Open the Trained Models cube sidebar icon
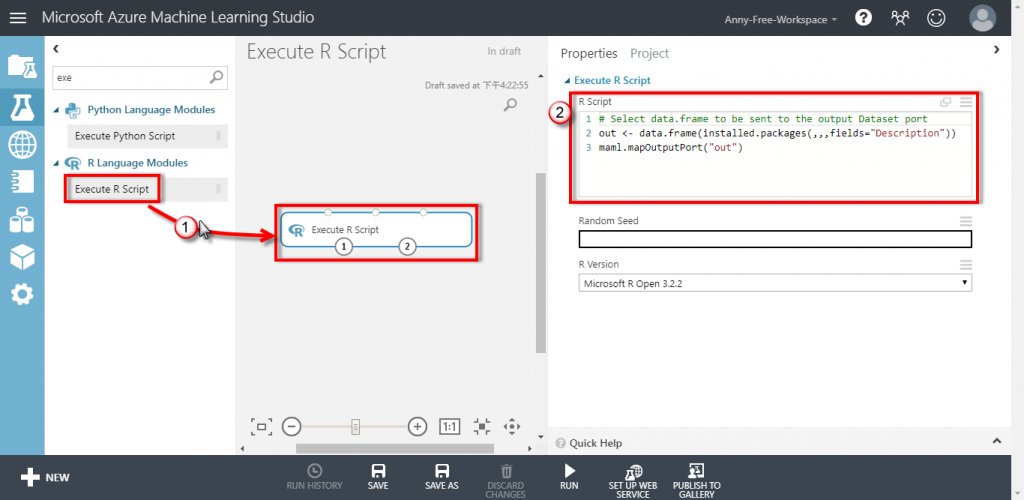Image resolution: width=1024 pixels, height=500 pixels. [22, 258]
